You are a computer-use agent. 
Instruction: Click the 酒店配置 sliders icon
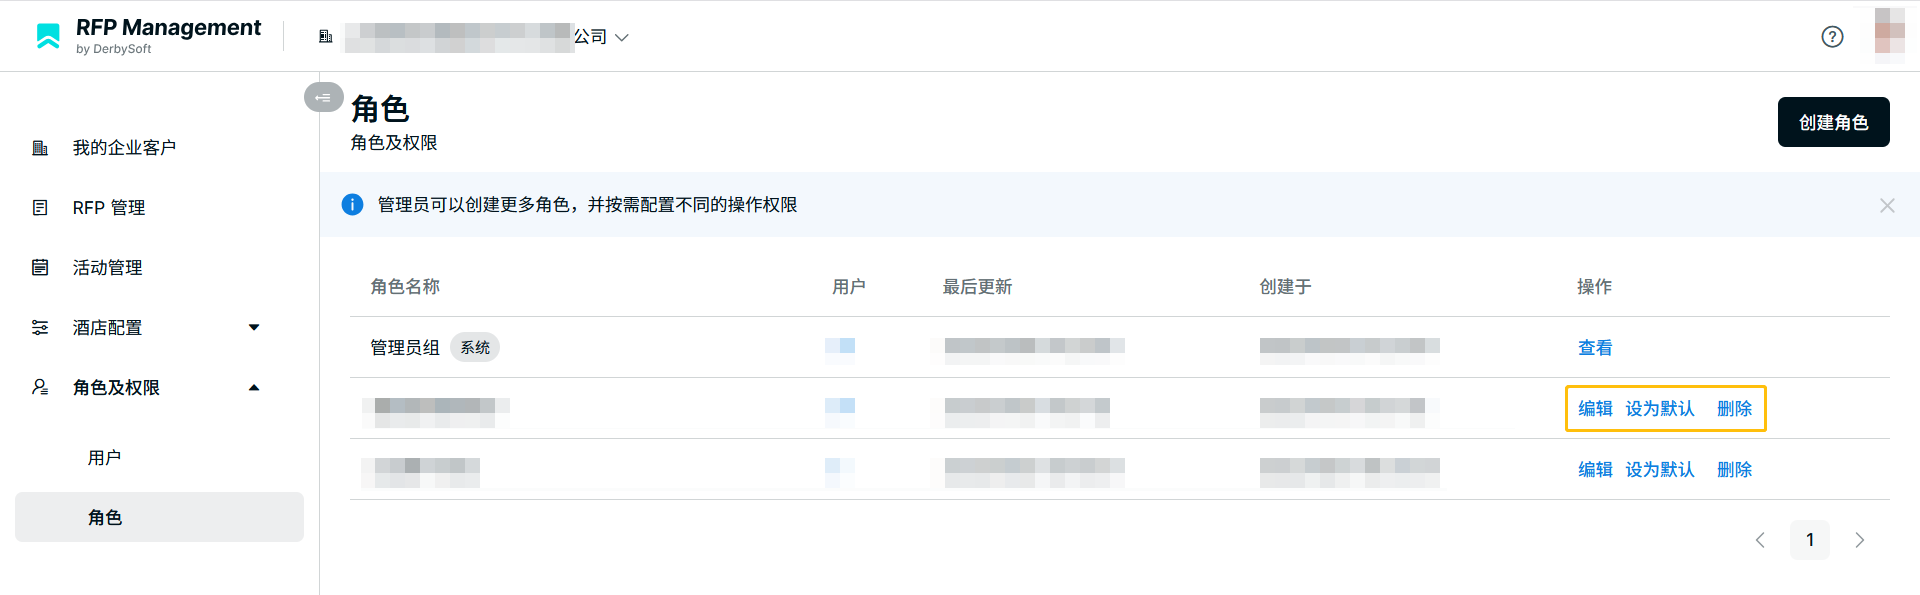point(40,327)
